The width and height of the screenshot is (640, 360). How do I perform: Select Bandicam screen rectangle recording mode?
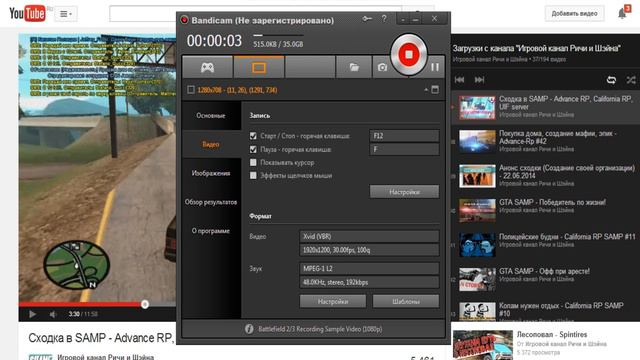259,67
